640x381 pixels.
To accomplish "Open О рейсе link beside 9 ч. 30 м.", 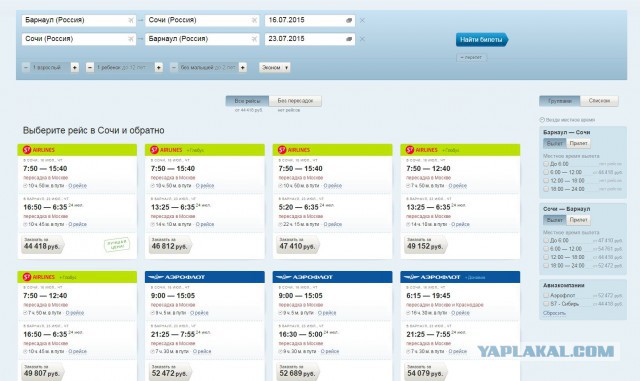I will point(330,351).
